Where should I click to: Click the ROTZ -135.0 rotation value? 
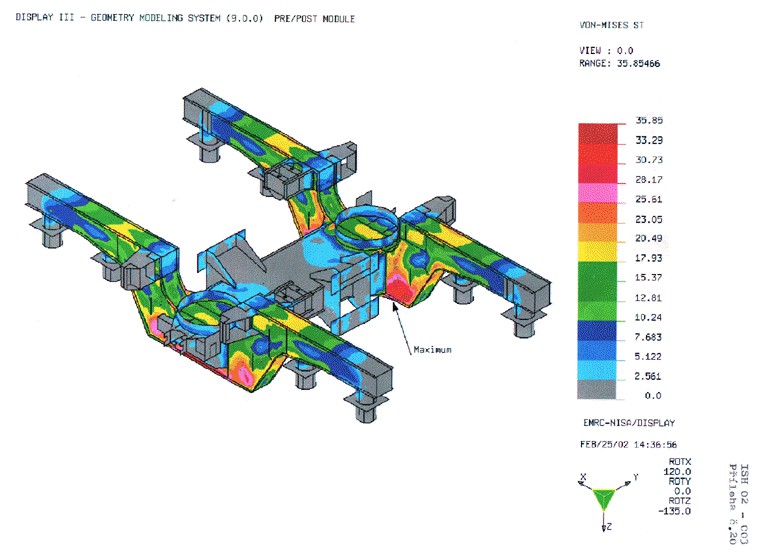674,506
